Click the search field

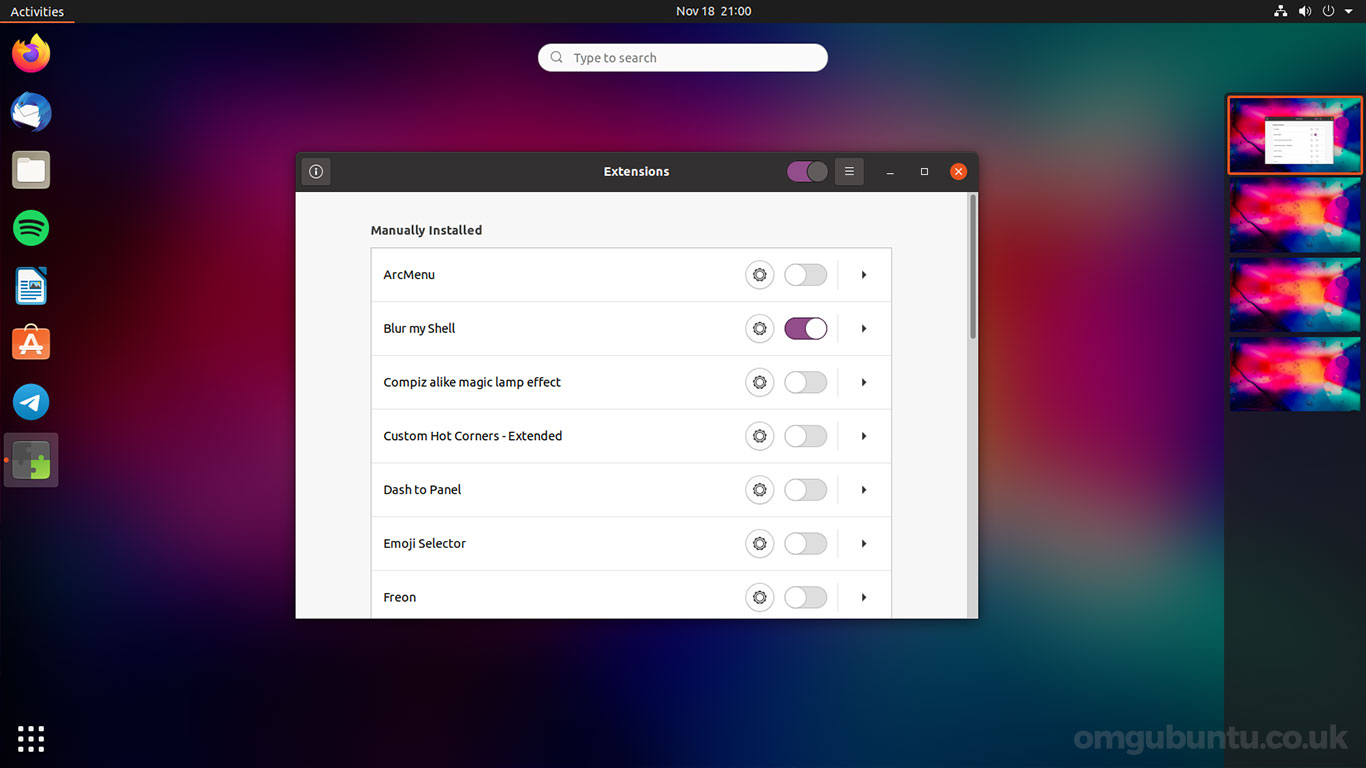pyautogui.click(x=683, y=58)
